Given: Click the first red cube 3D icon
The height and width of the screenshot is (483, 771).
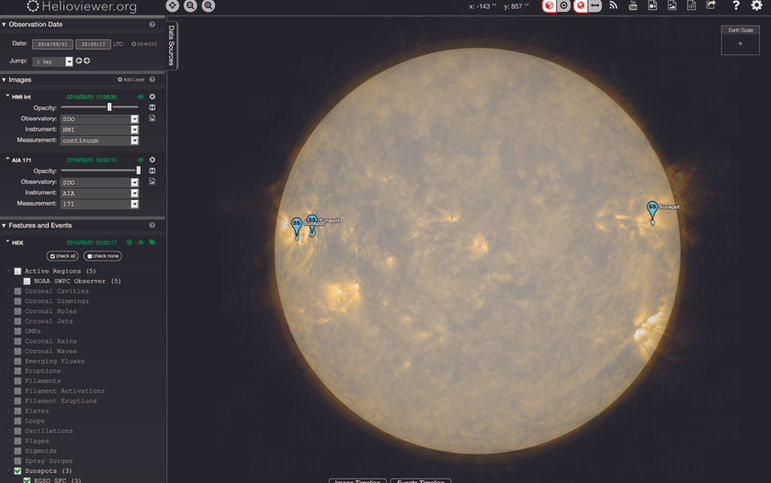Looking at the screenshot, I should click(549, 5).
